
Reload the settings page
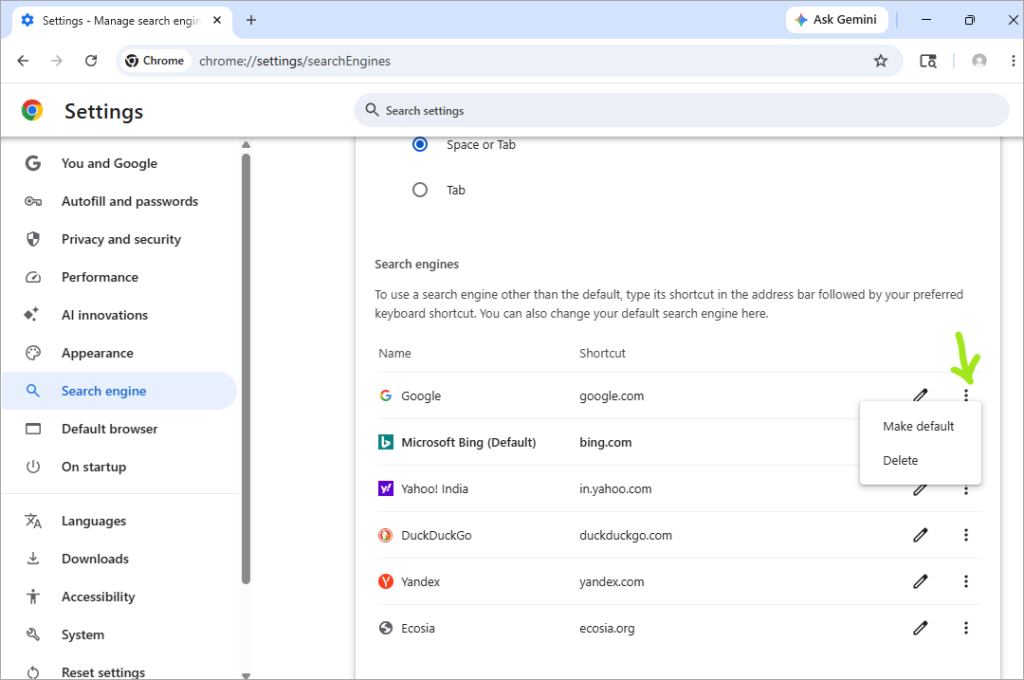tap(91, 61)
